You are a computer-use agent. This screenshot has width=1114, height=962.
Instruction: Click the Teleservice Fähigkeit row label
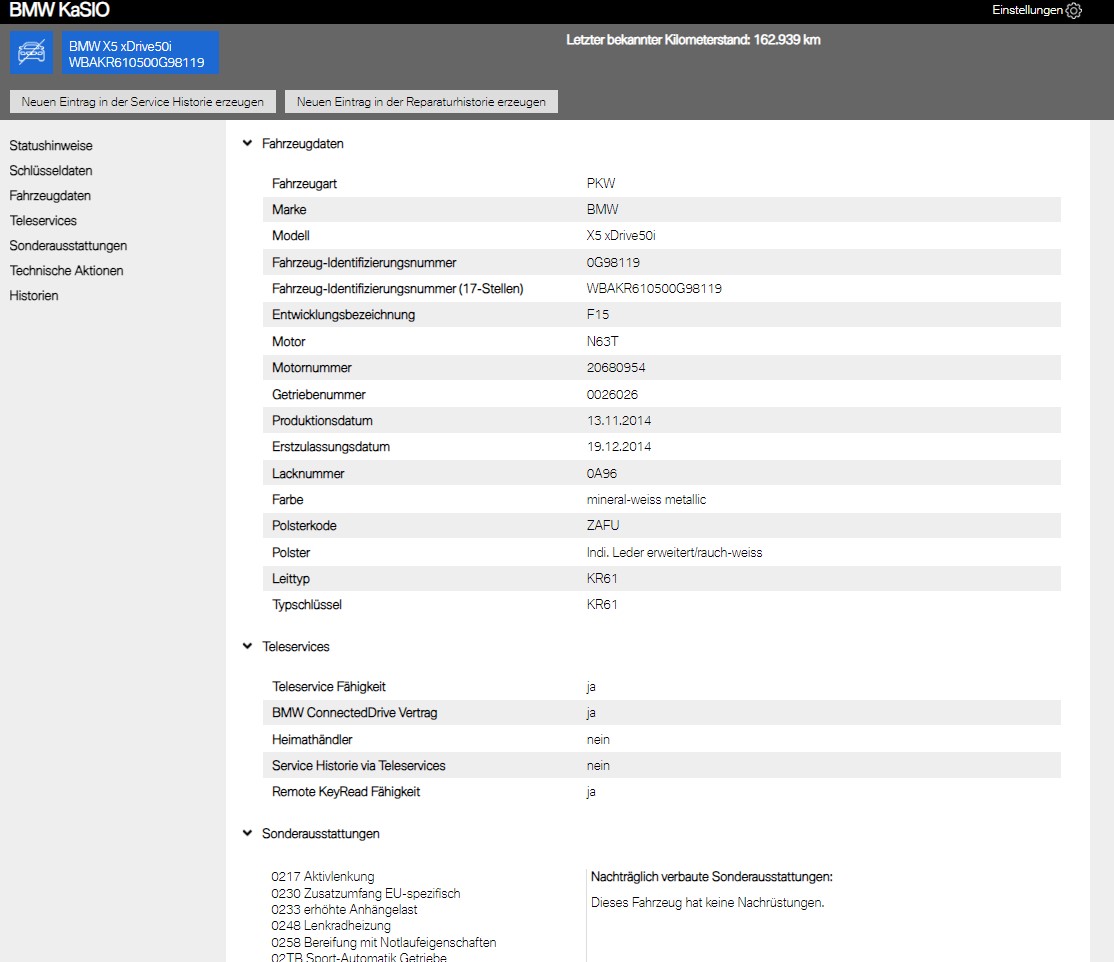click(329, 686)
